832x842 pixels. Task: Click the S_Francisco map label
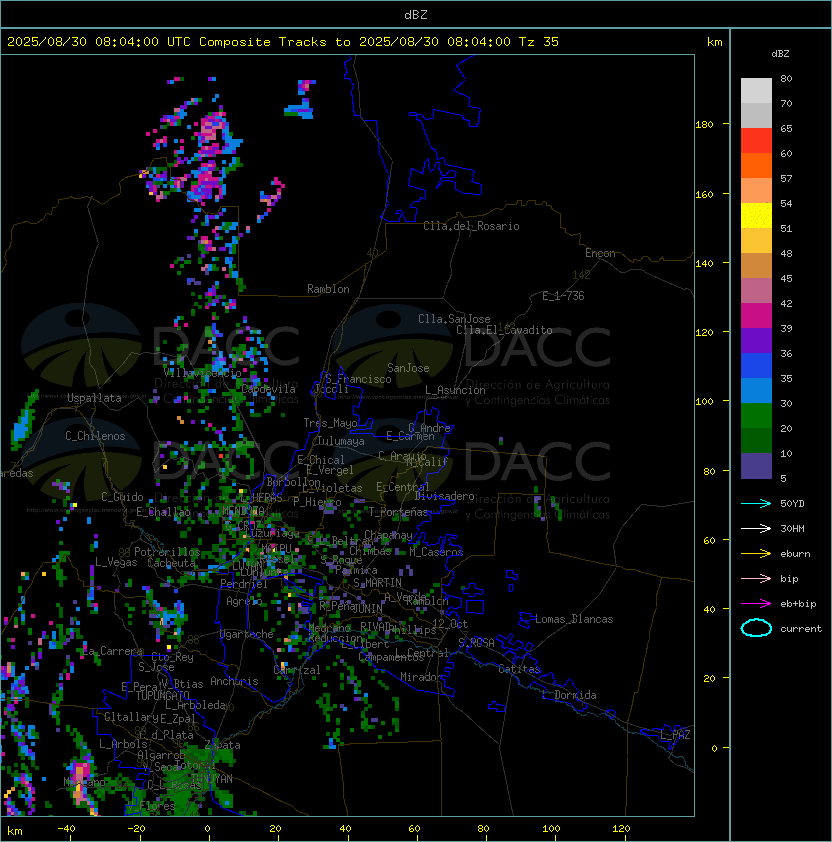(358, 379)
